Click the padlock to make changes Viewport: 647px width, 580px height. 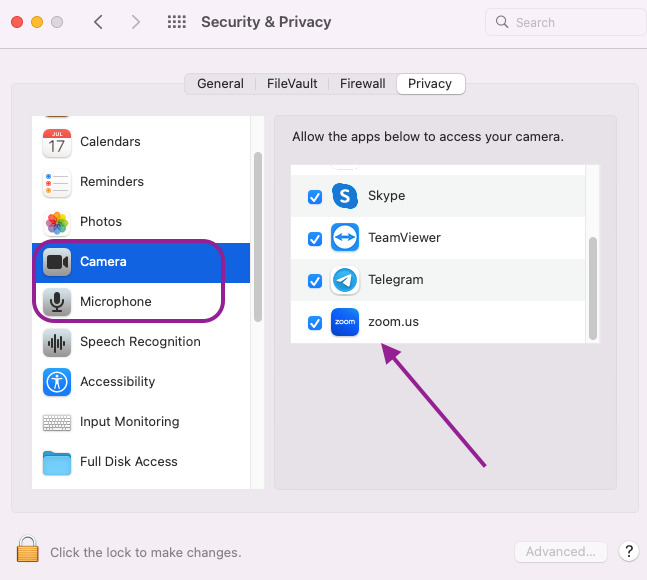[28, 549]
